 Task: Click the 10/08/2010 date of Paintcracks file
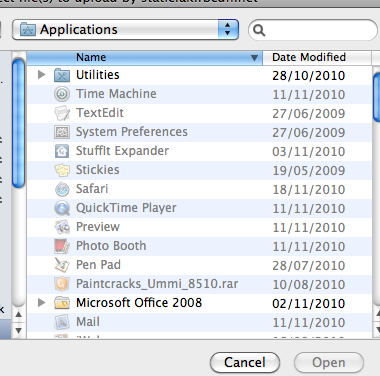pyautogui.click(x=309, y=285)
